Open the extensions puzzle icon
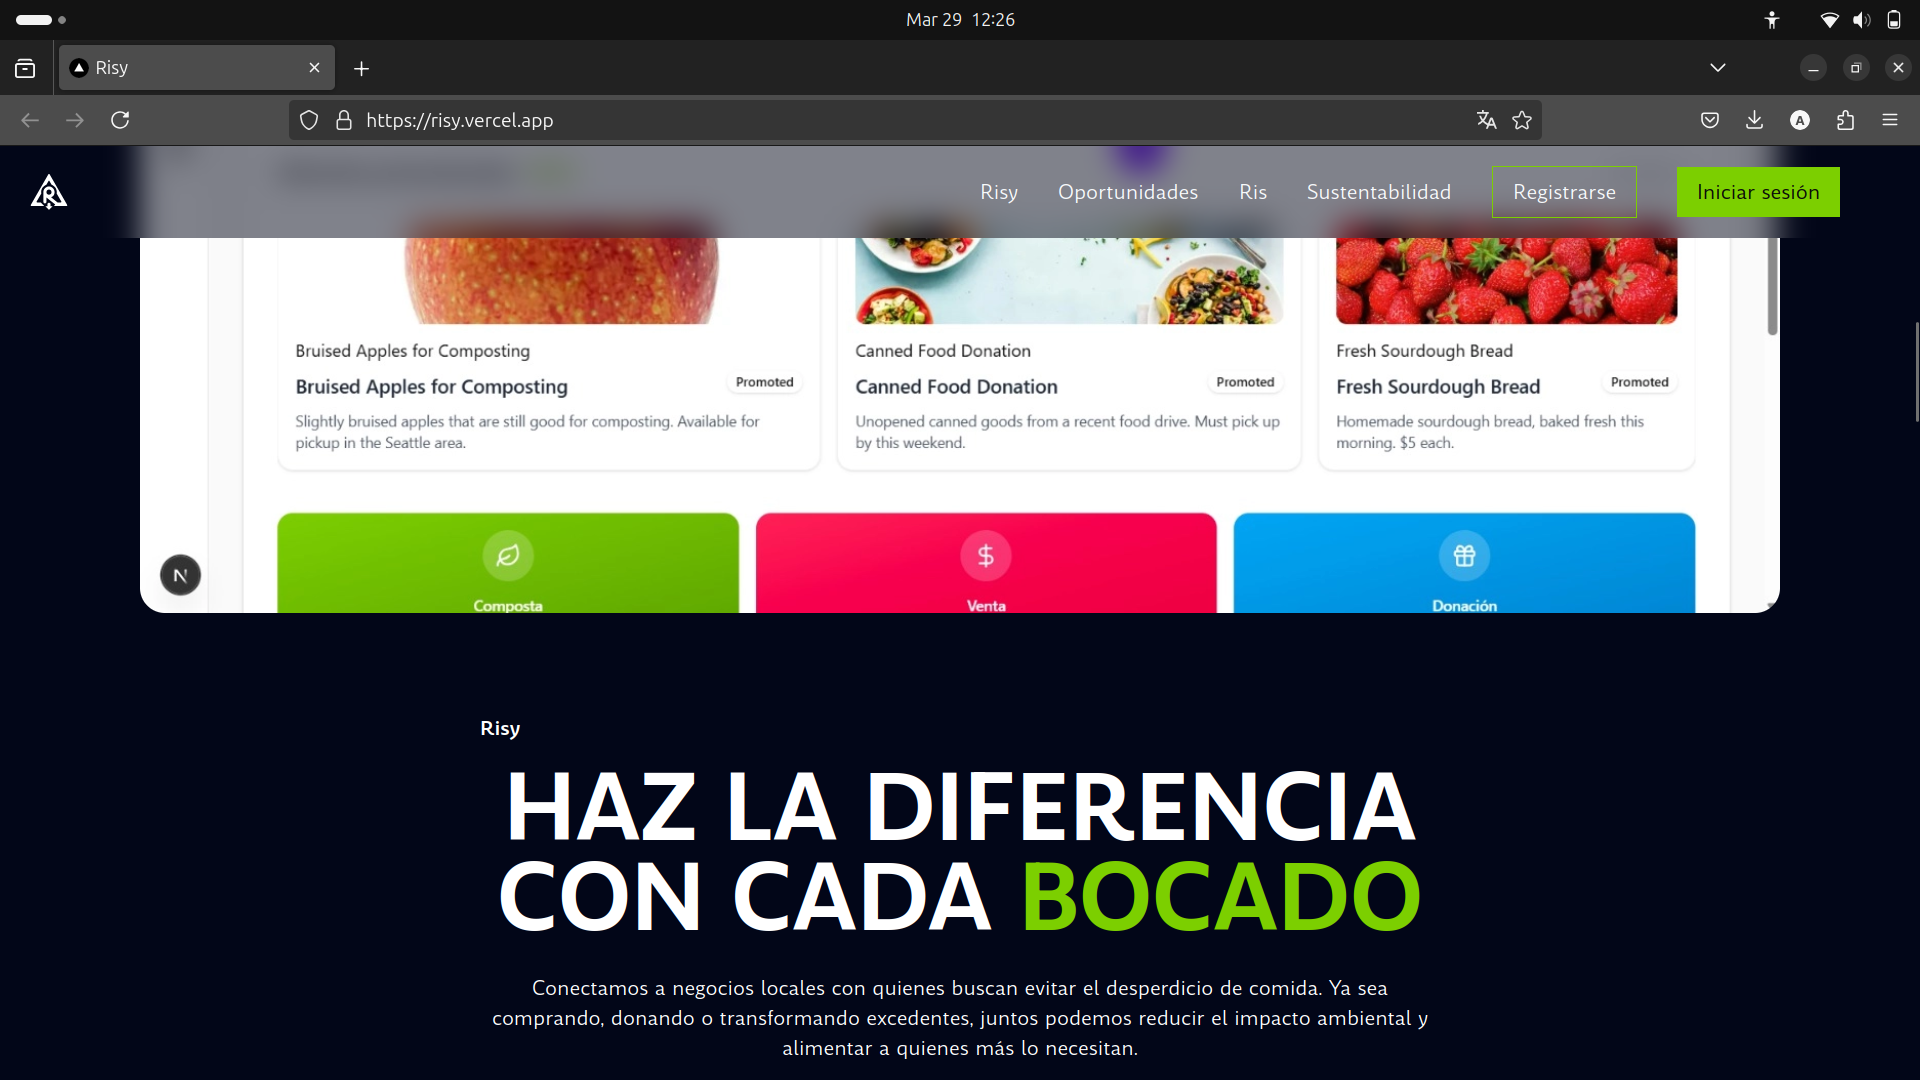The image size is (1920, 1080). (1845, 120)
